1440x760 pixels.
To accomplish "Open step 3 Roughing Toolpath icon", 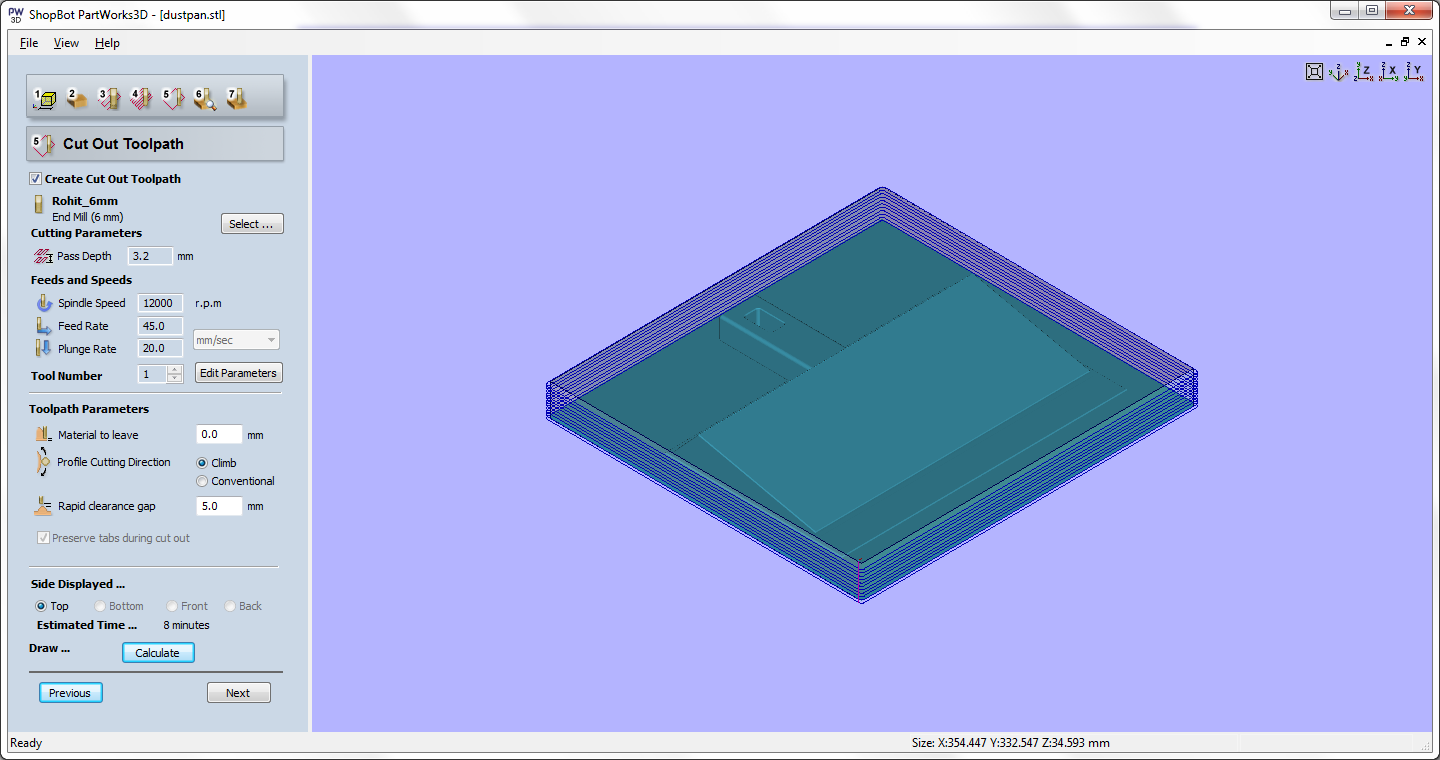I will (109, 98).
